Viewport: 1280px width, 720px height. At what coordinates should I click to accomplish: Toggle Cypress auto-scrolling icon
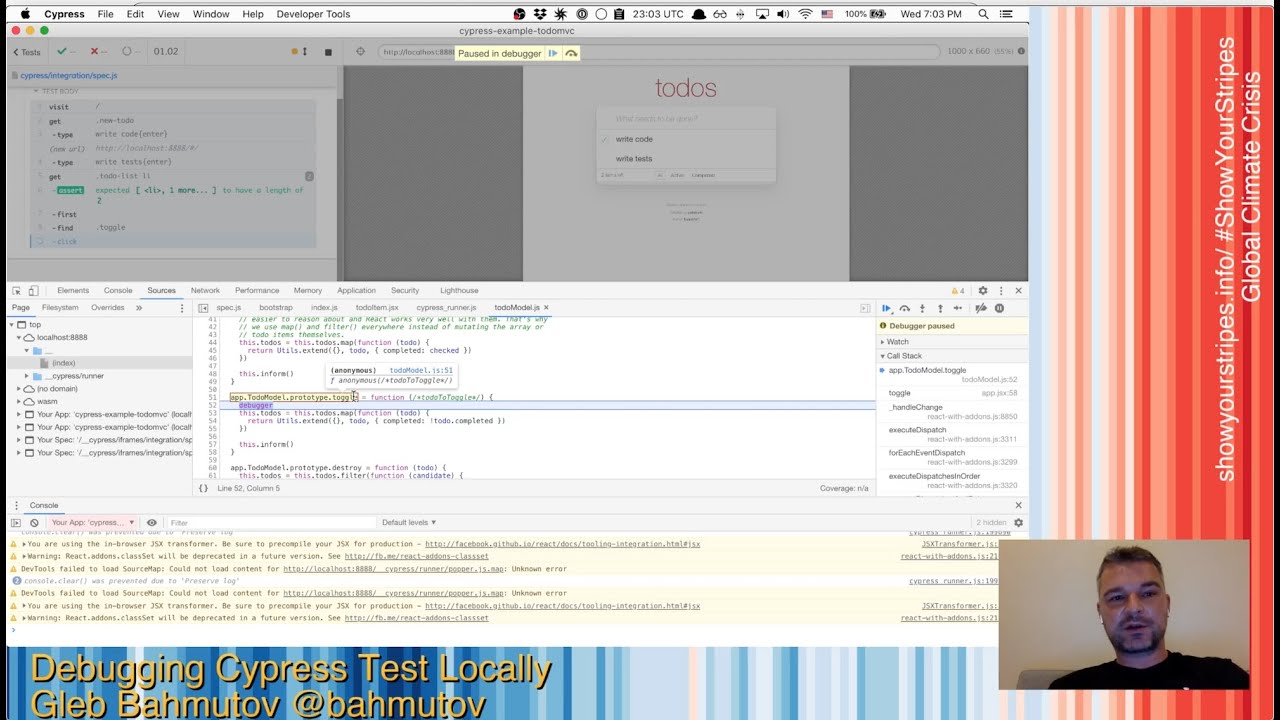299,51
